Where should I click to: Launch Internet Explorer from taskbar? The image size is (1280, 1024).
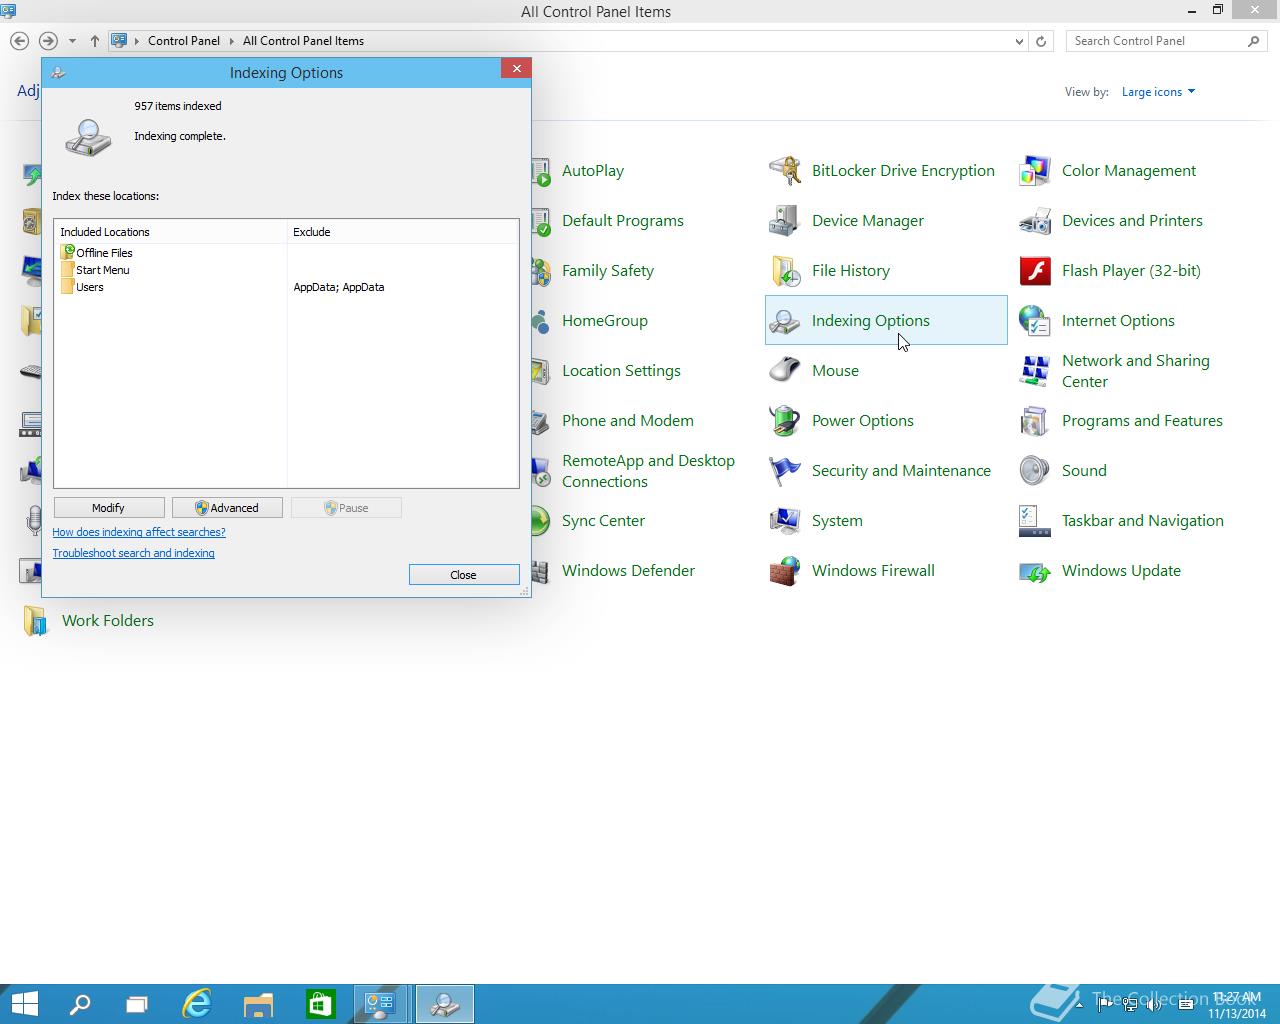(x=197, y=1004)
